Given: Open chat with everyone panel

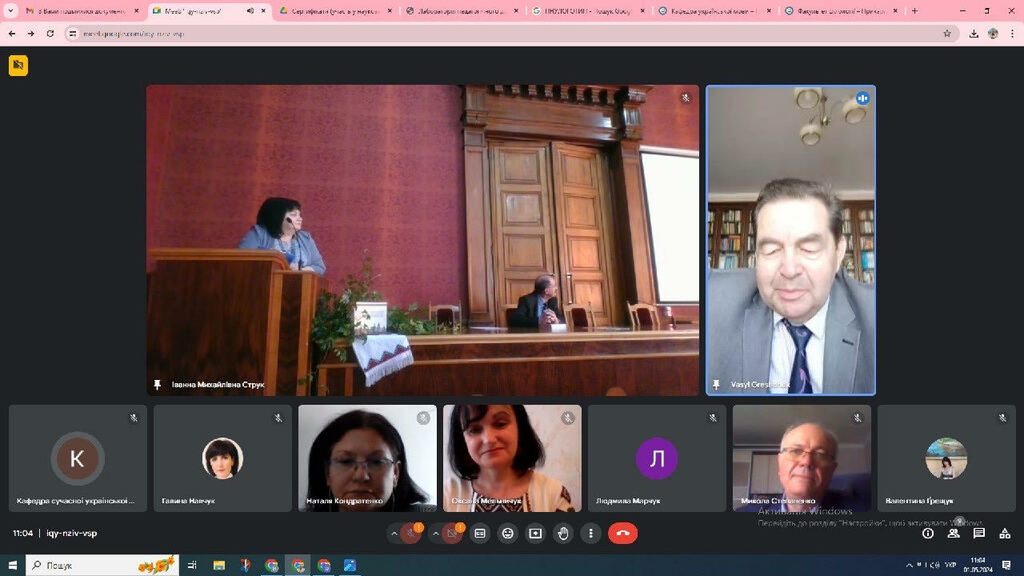Looking at the screenshot, I should click(x=979, y=533).
